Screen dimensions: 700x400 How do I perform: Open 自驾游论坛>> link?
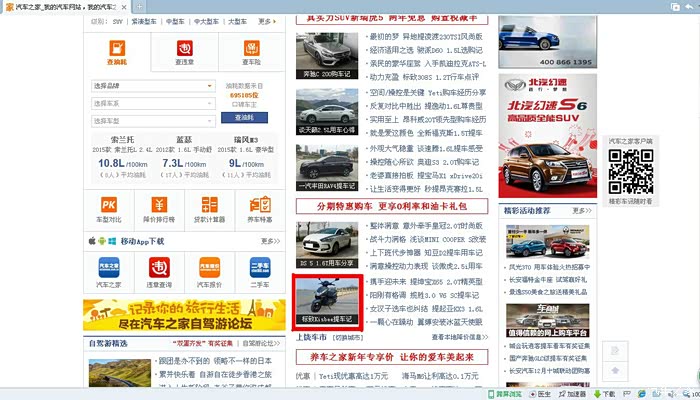(x=261, y=343)
